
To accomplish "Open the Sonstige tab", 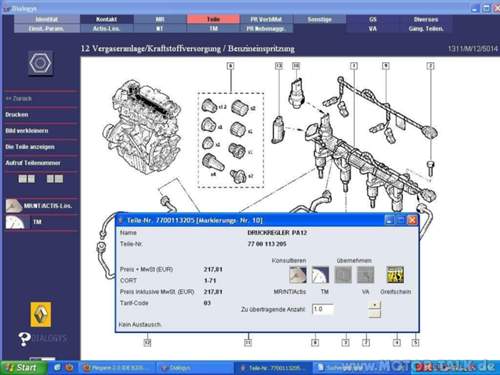I will coord(319,19).
